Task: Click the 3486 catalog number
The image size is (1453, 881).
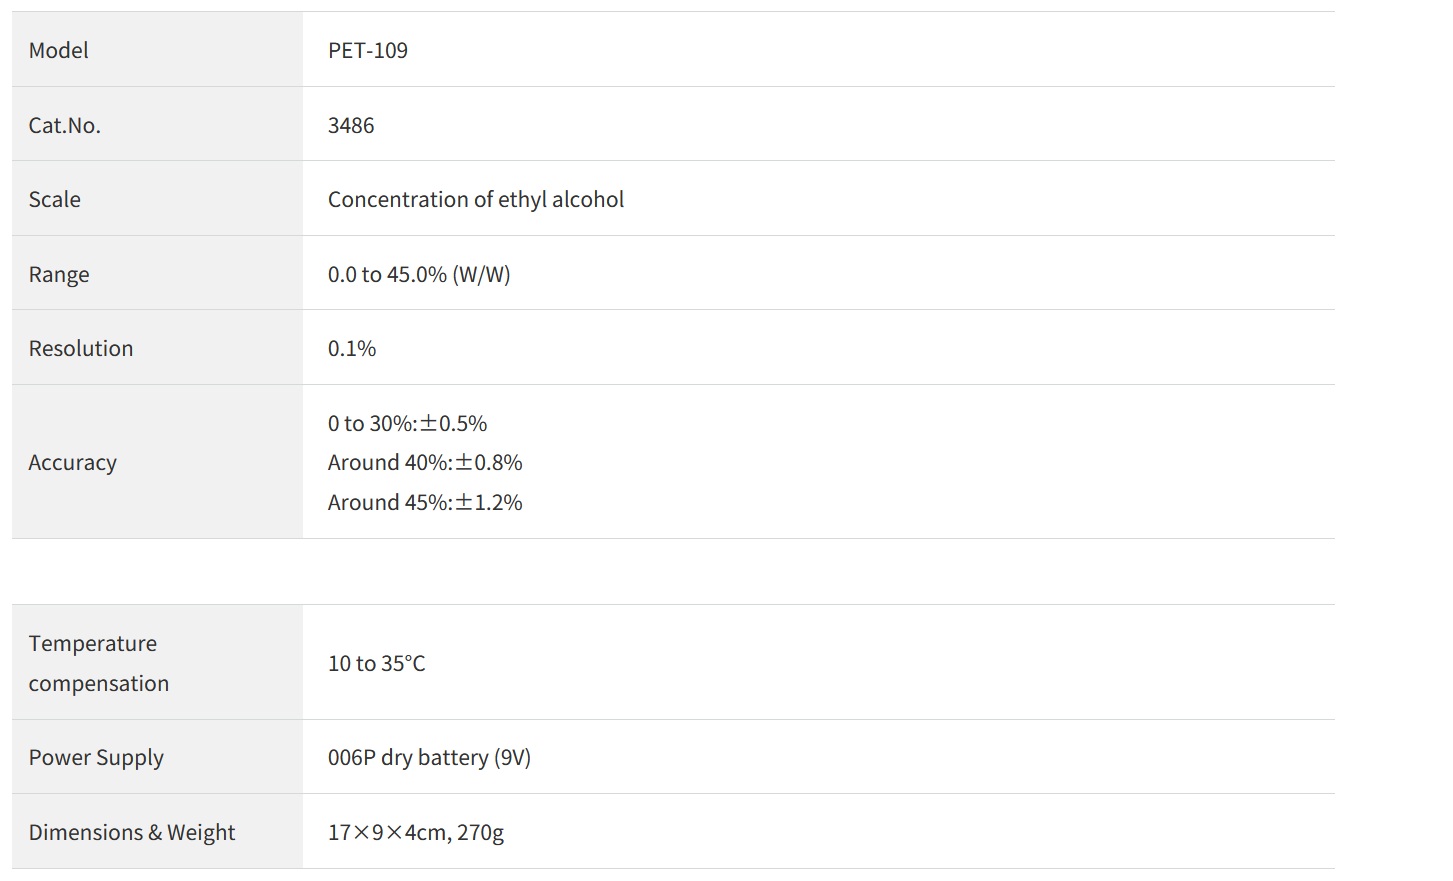Action: pyautogui.click(x=351, y=125)
